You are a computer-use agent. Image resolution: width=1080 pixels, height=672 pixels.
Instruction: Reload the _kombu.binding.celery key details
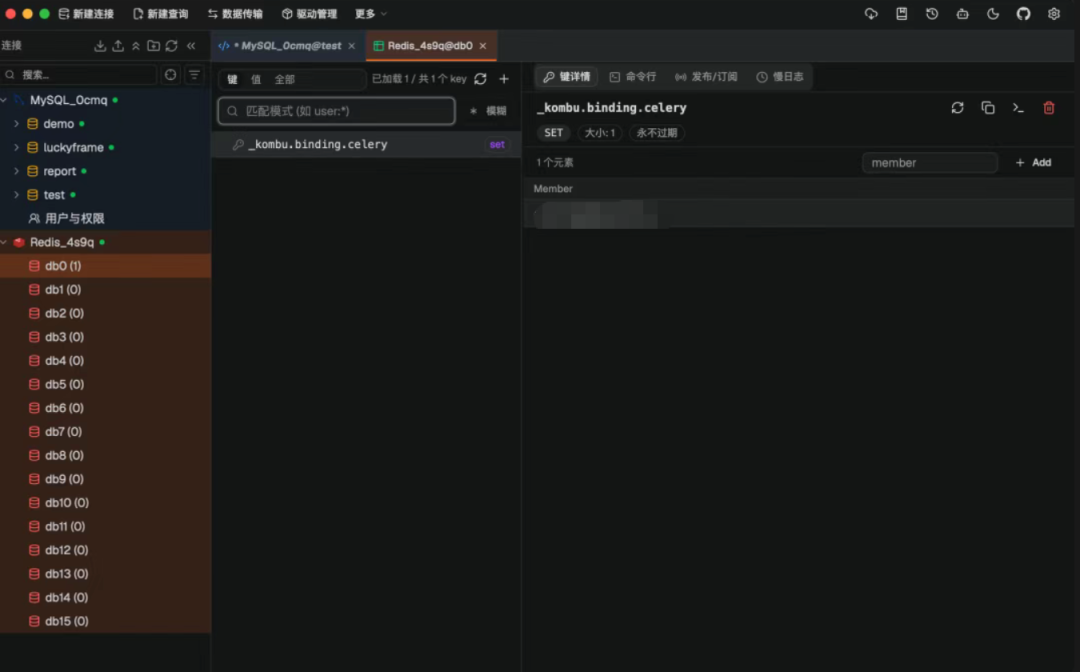[957, 108]
